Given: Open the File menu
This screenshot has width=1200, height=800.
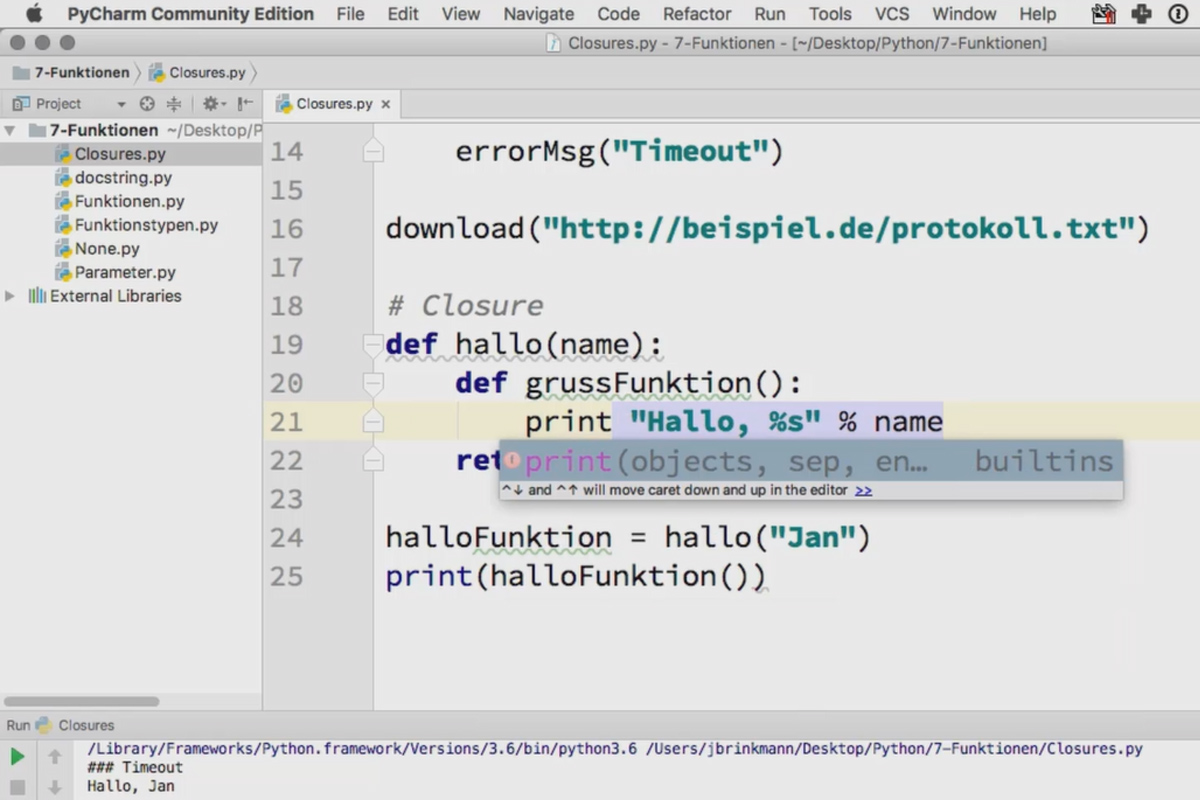Looking at the screenshot, I should (x=350, y=14).
